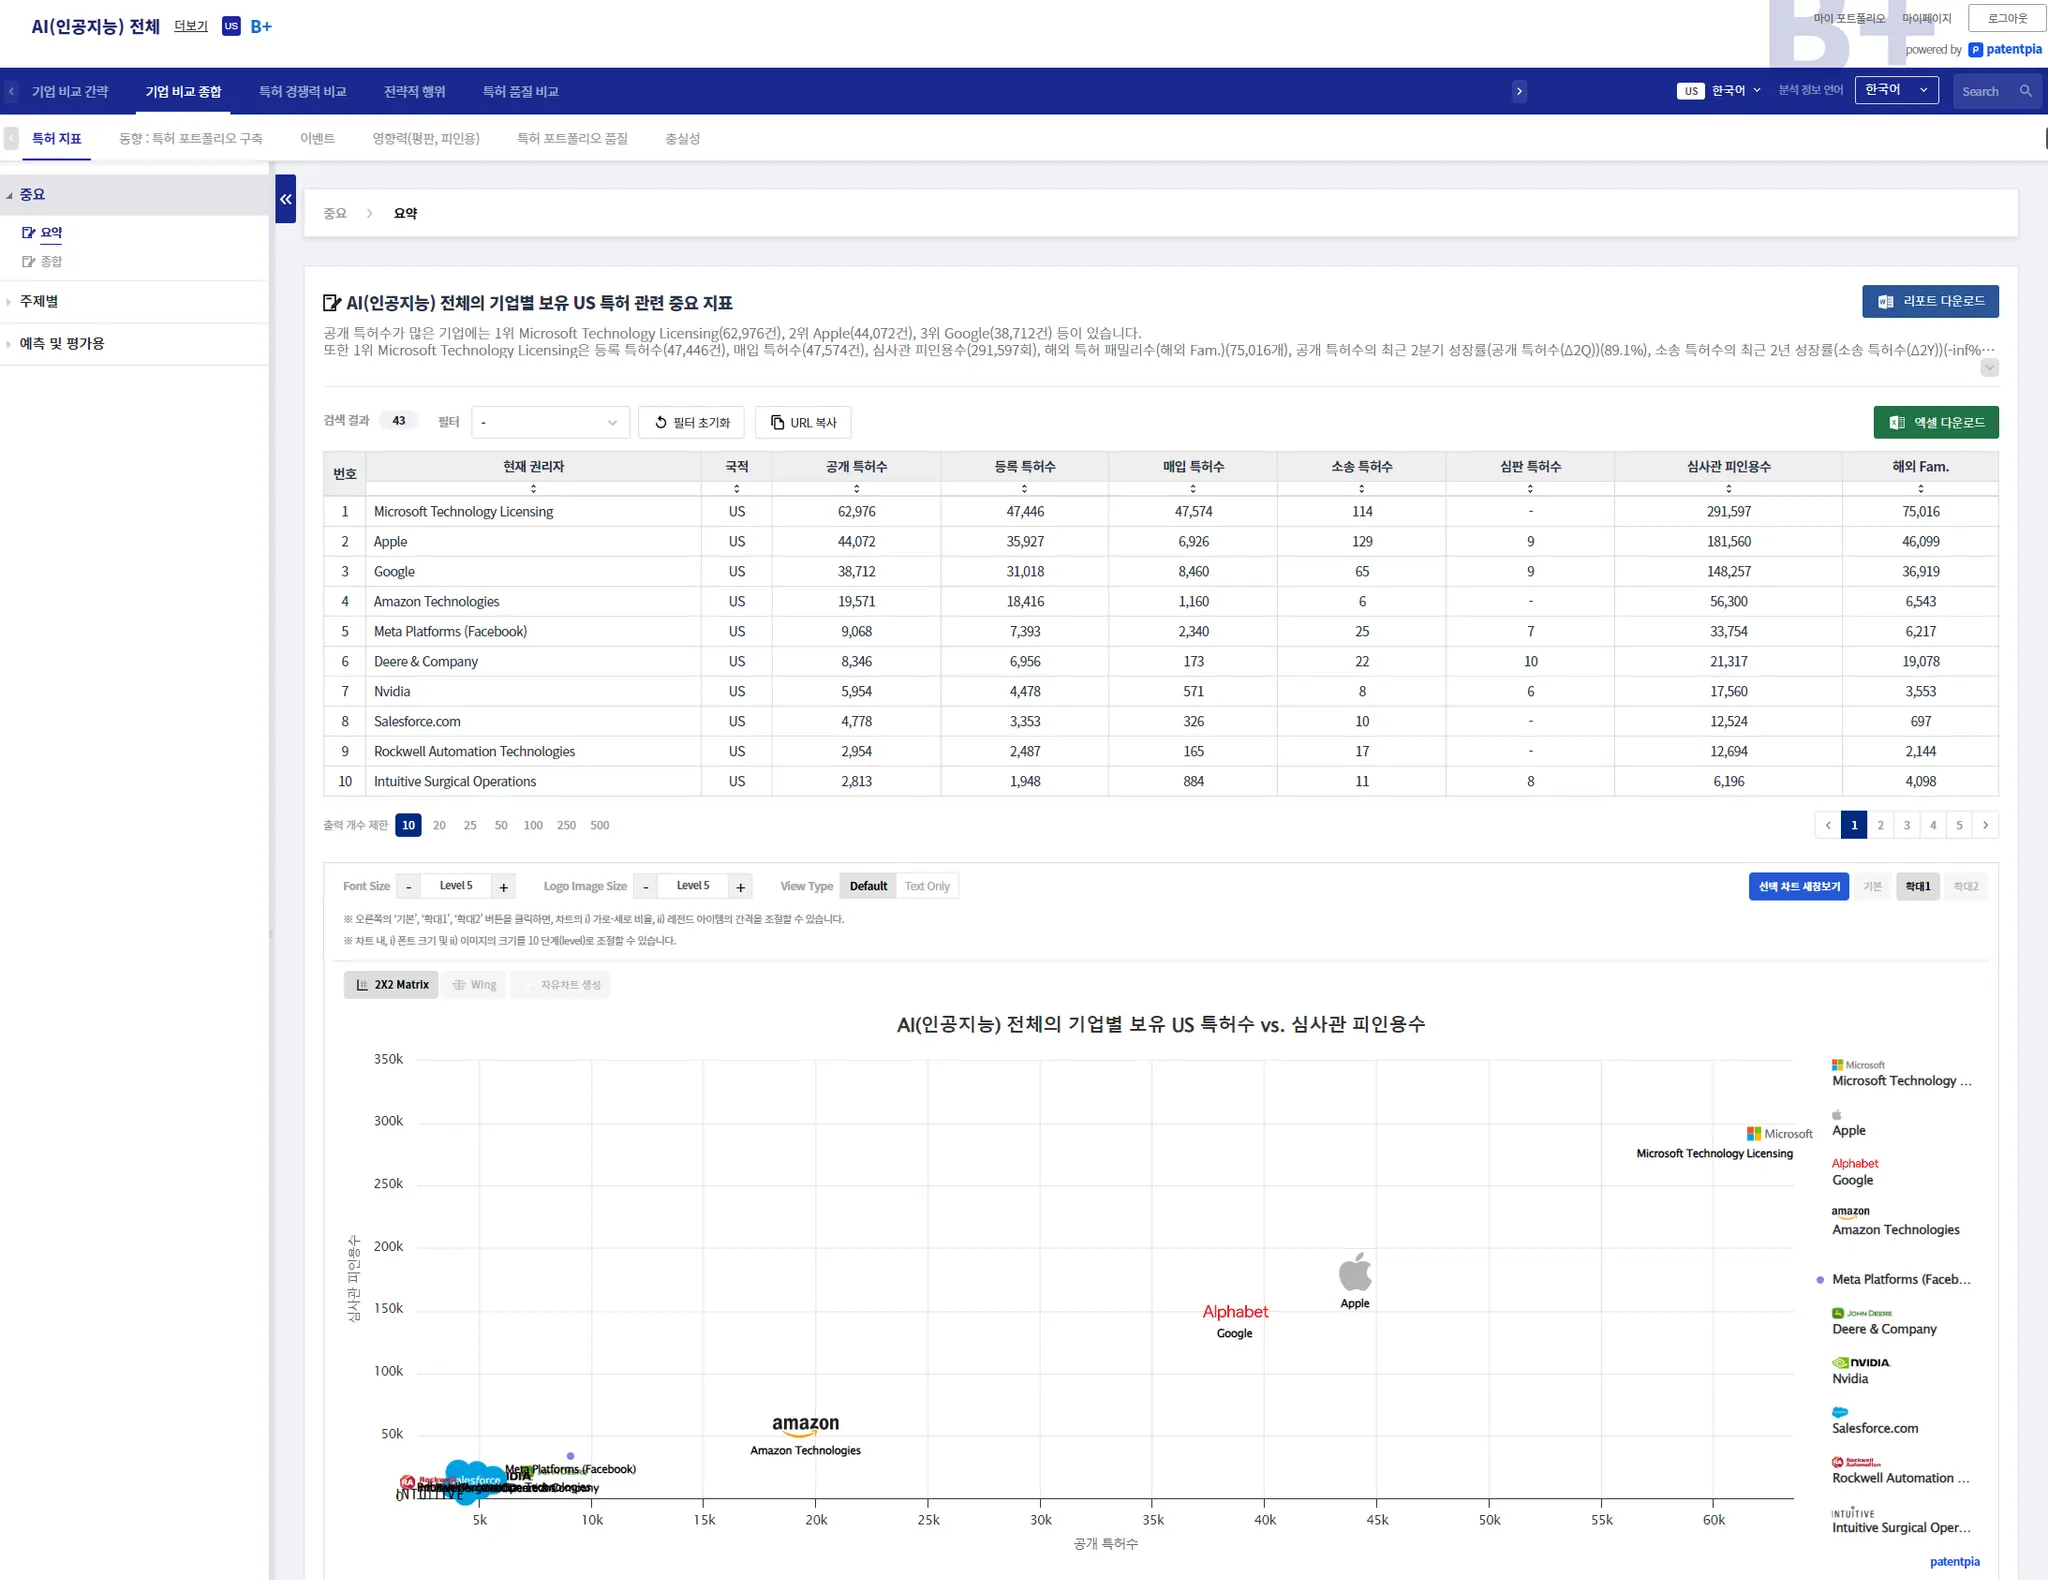Decrease logo image size with minus
The height and width of the screenshot is (1580, 2048).
646,887
